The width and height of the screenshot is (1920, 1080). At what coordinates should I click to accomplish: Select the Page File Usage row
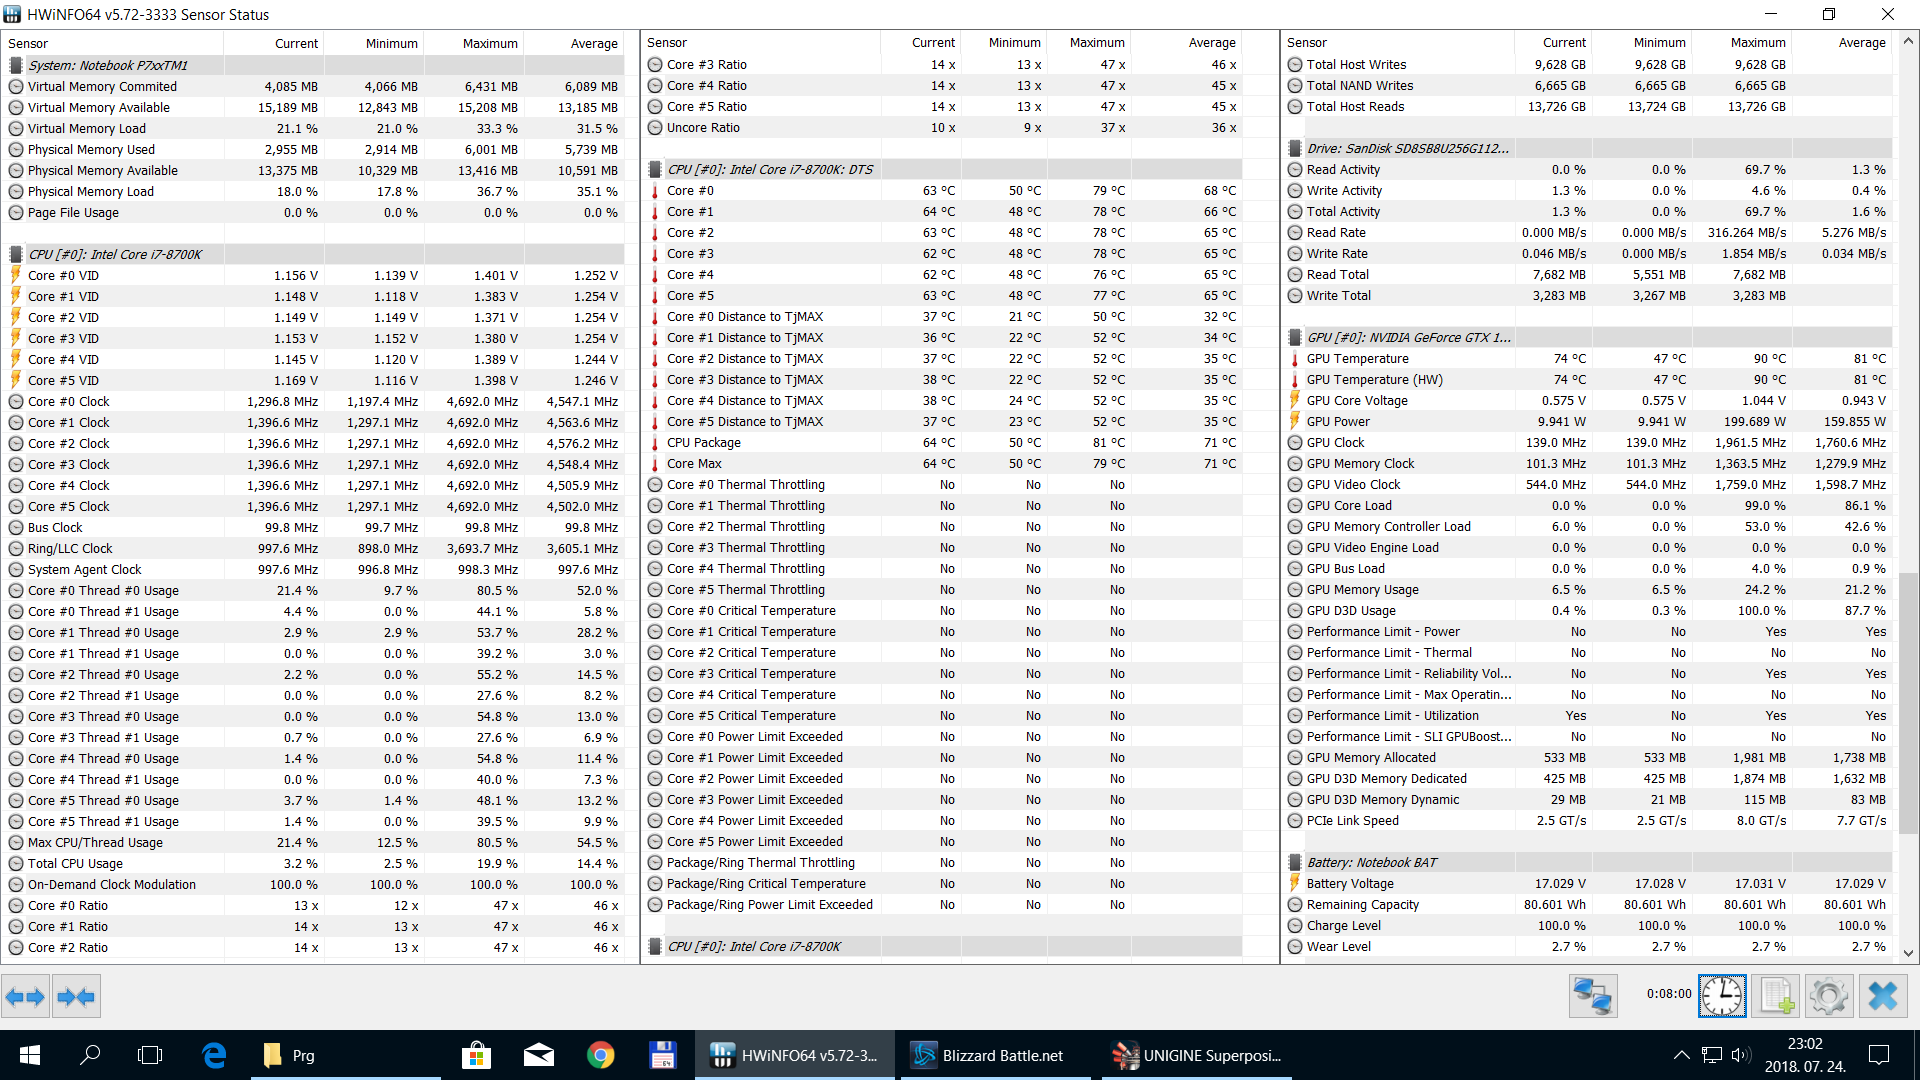point(313,212)
